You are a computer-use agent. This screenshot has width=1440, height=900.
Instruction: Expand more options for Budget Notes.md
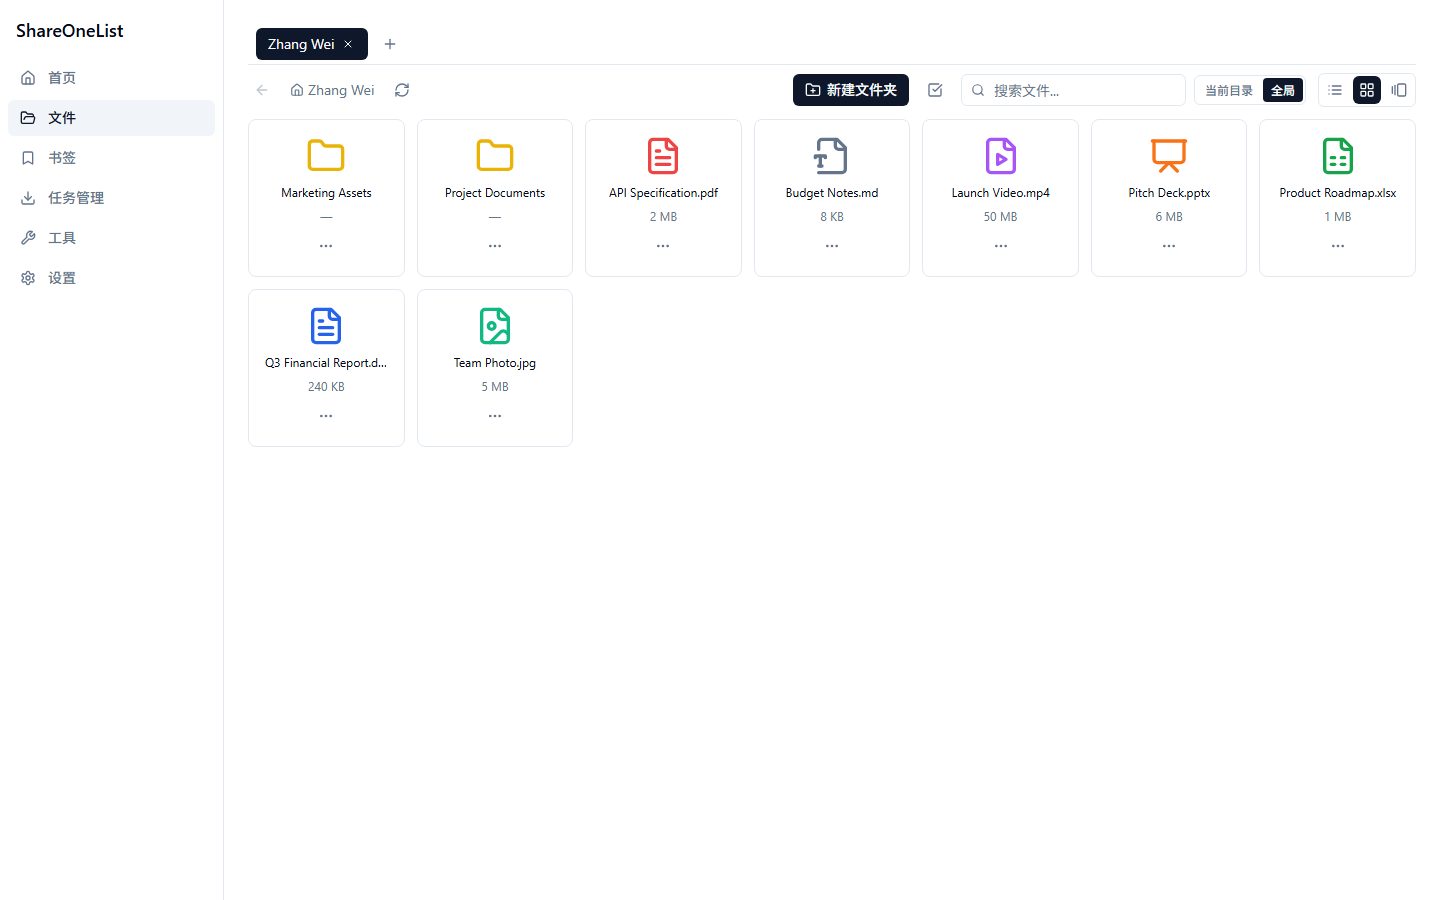coord(832,246)
